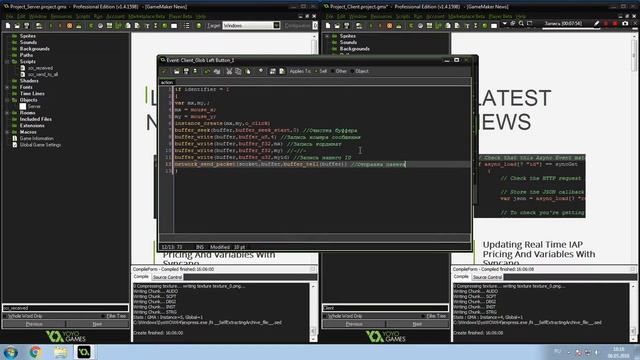Image resolution: width=640 pixels, height=360 pixels.
Task: Create a font with the T icon in Server window
Action: click(147, 26)
